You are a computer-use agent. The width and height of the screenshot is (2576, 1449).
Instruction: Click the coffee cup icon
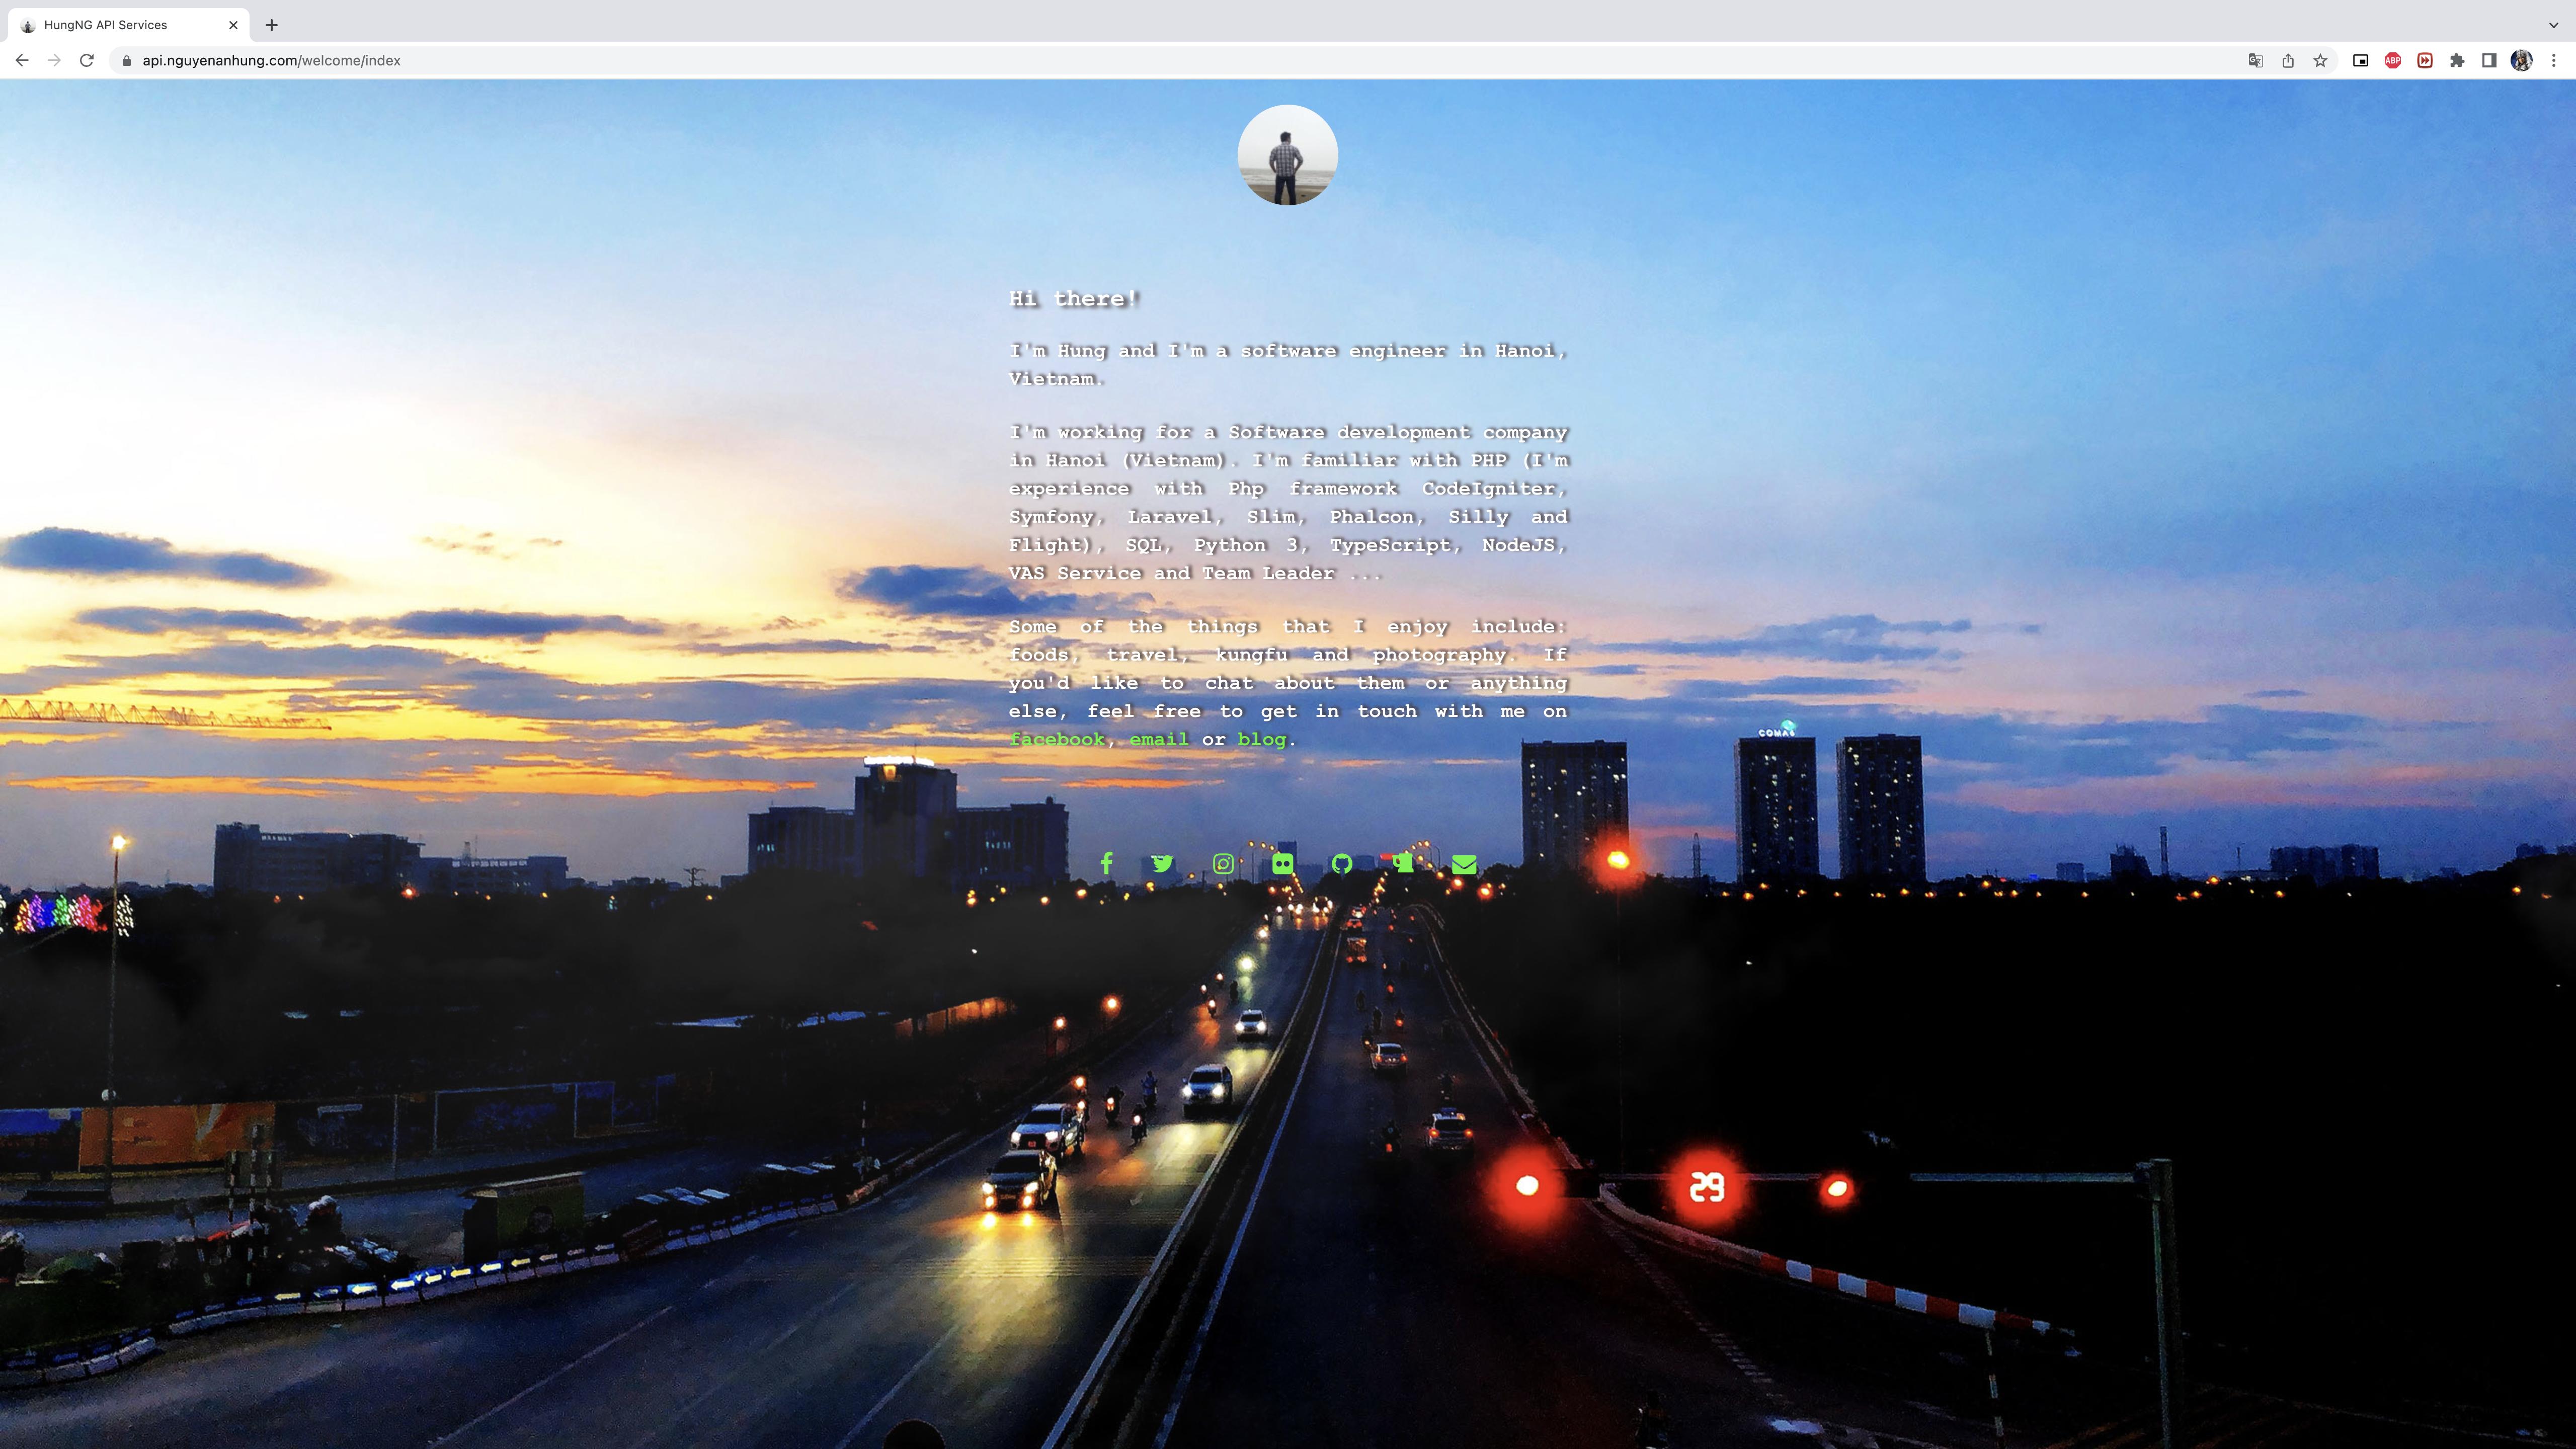(1403, 863)
